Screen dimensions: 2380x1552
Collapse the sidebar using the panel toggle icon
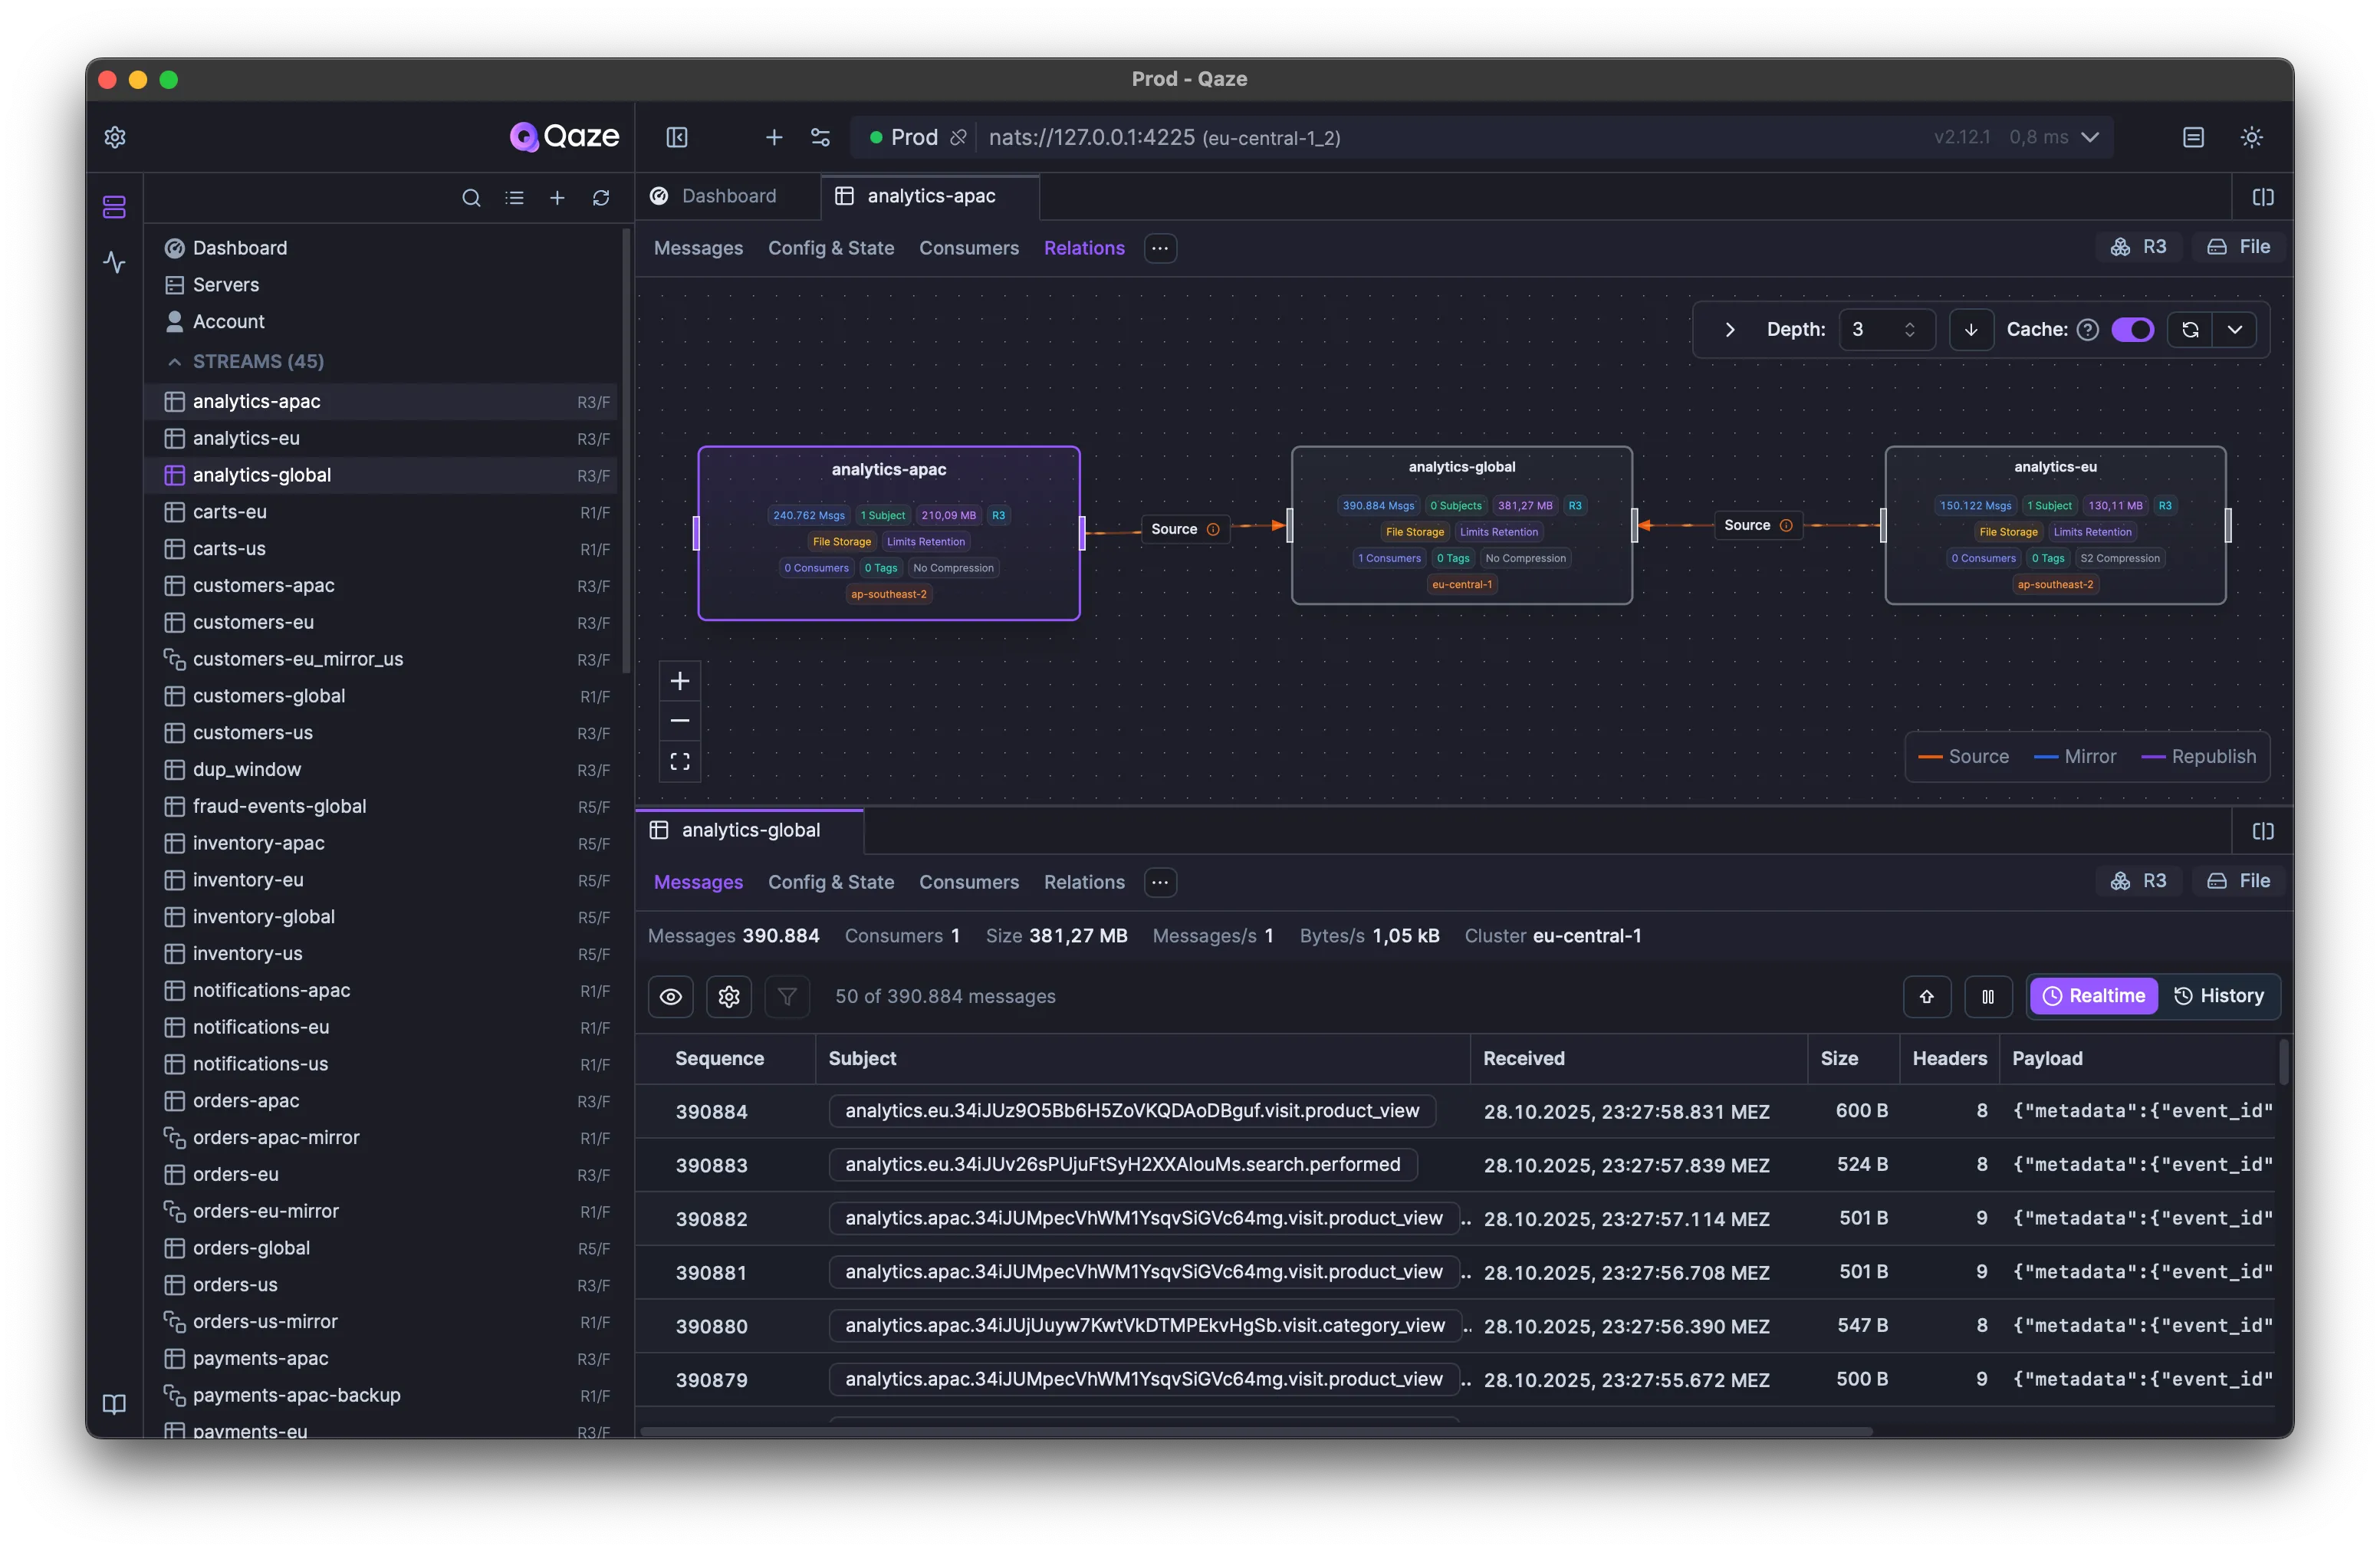(676, 137)
